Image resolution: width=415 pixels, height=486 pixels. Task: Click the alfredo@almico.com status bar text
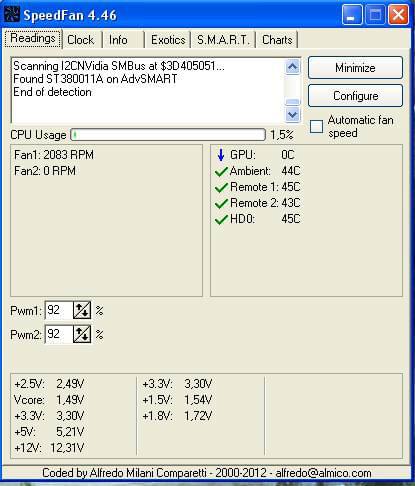pos(323,473)
